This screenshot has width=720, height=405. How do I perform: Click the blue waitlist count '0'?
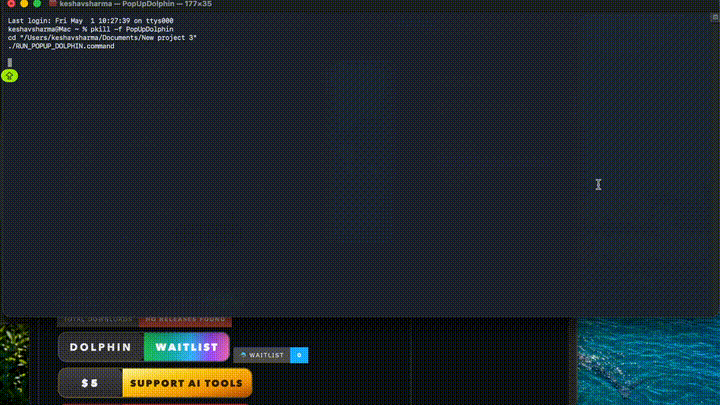pos(299,355)
